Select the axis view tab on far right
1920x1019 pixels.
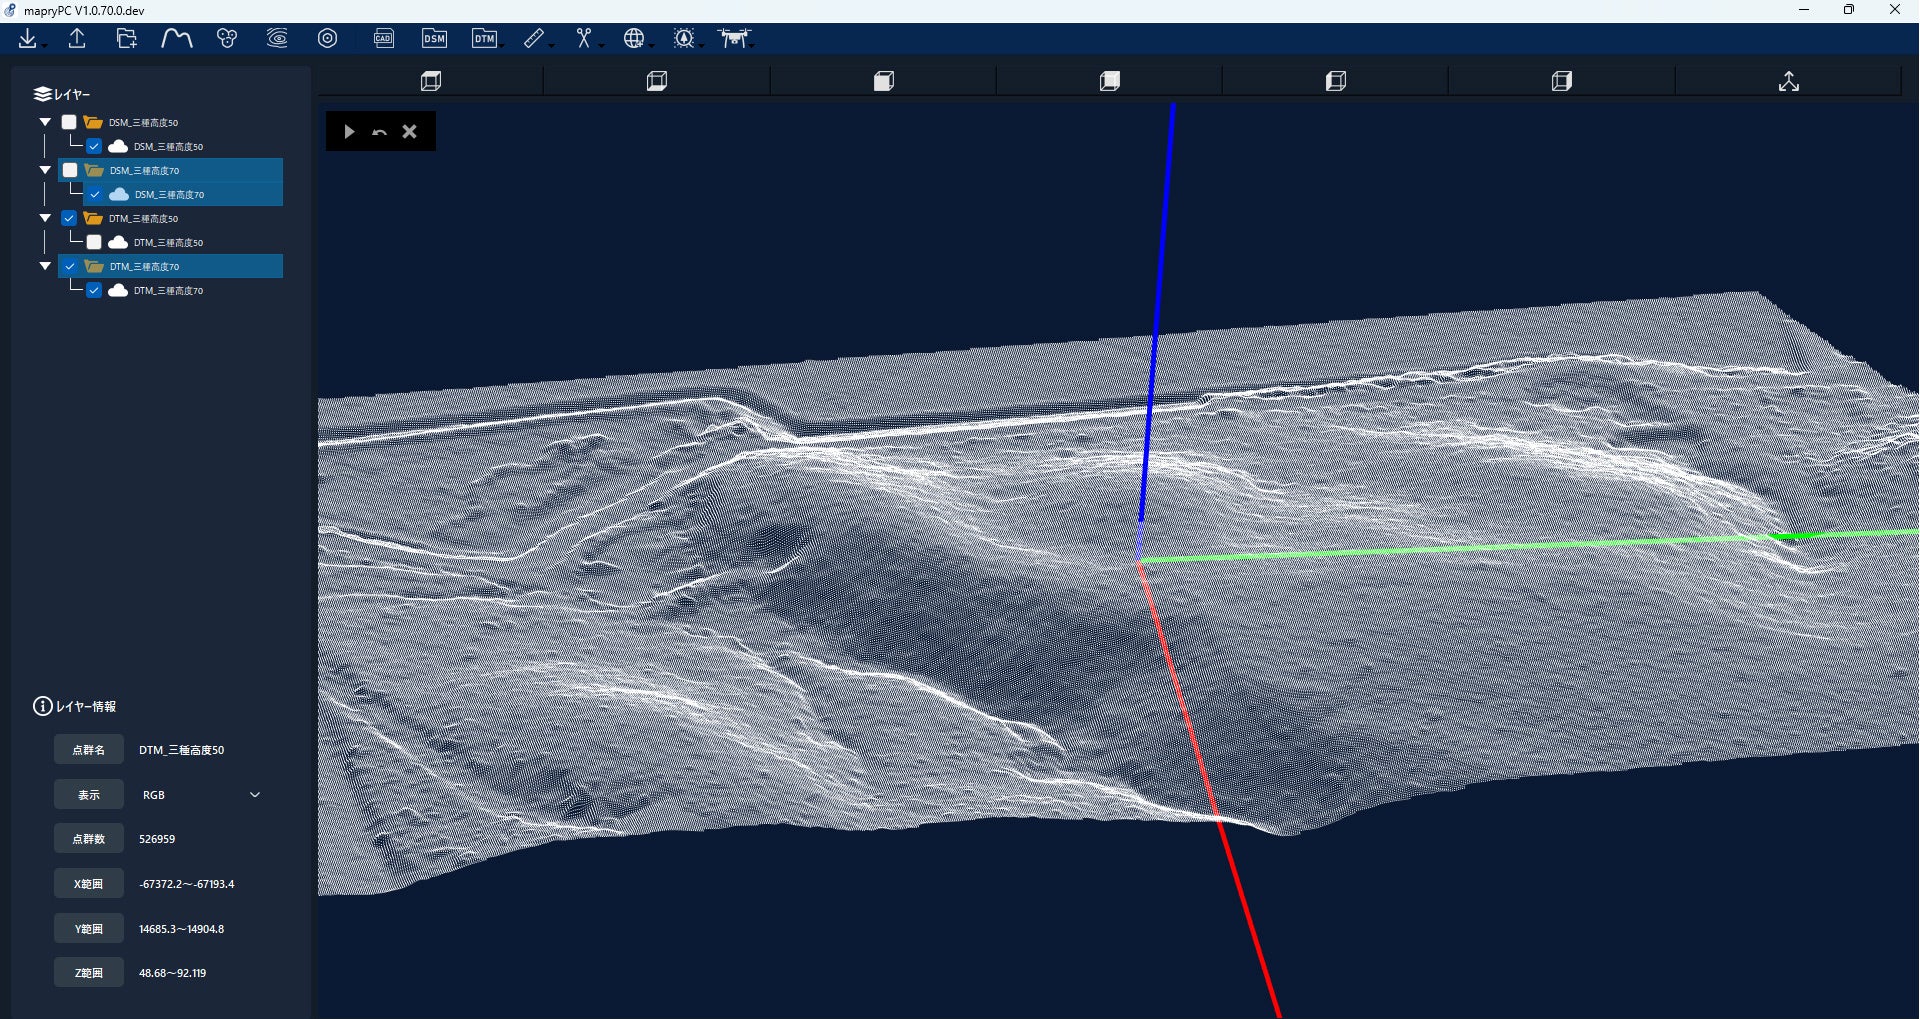point(1788,81)
